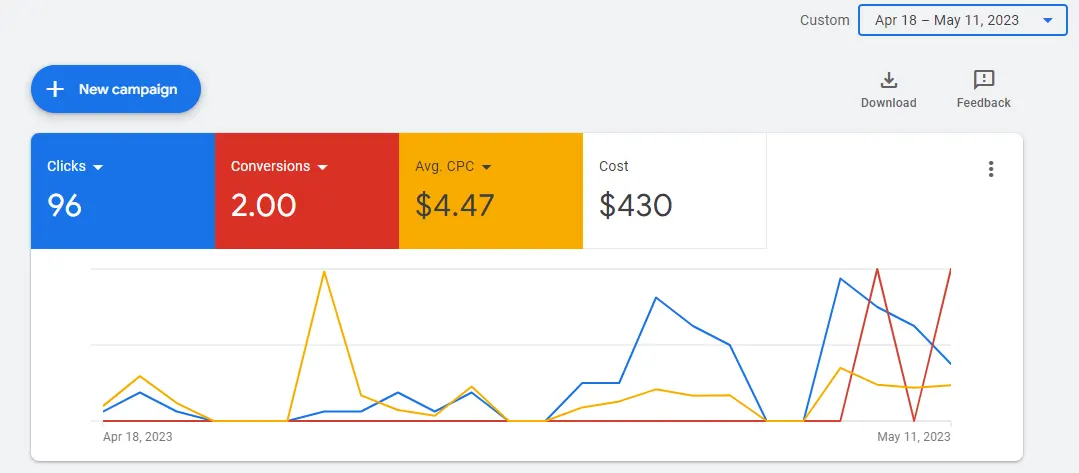Click the Download arrow icon
Image resolution: width=1079 pixels, height=473 pixels.
click(888, 81)
